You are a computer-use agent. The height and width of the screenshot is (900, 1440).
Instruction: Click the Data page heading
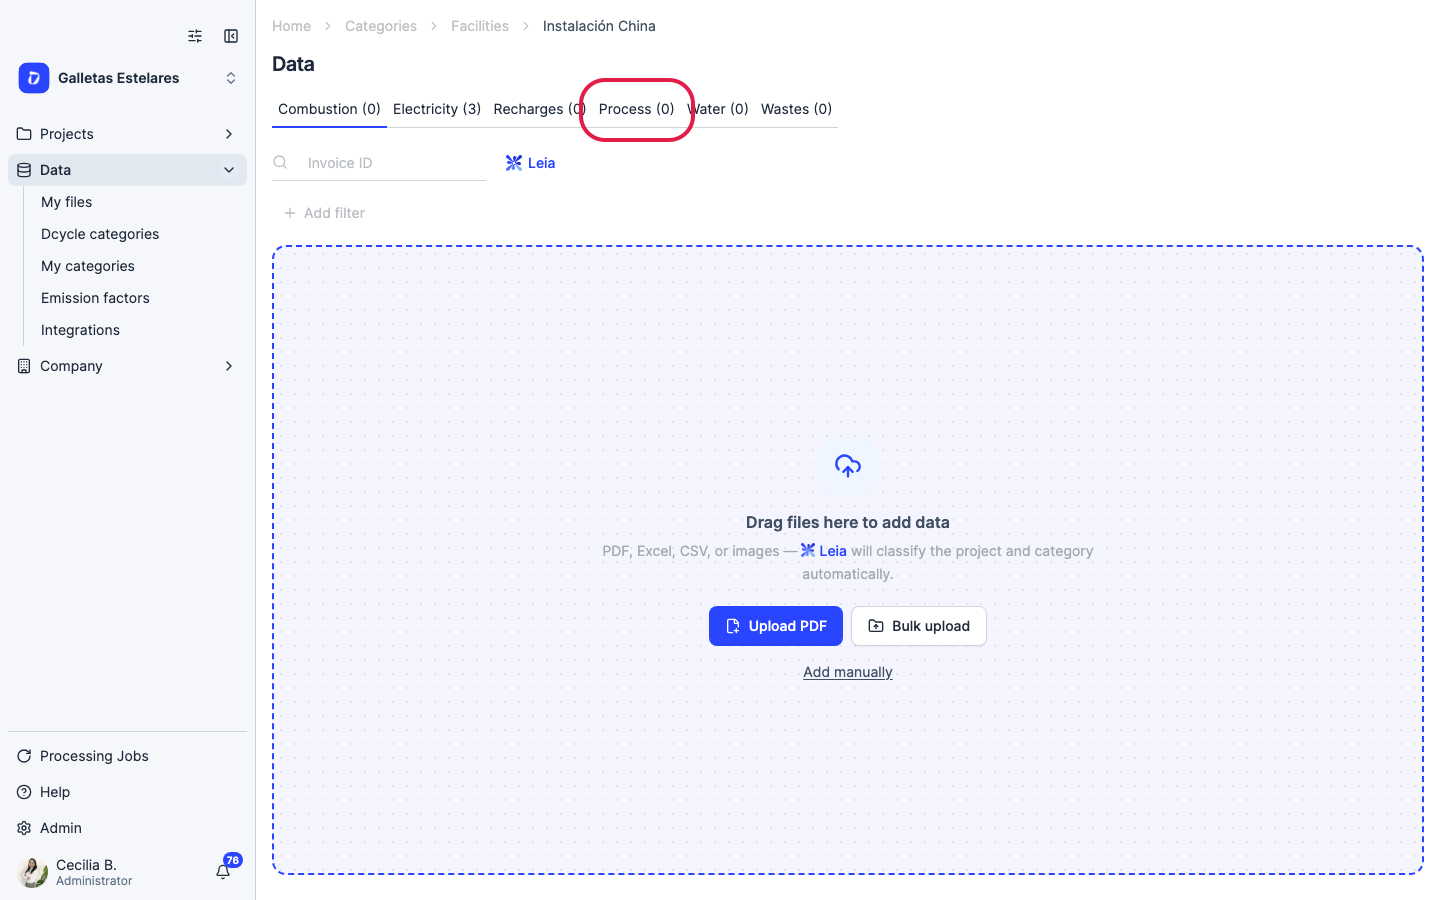click(x=293, y=64)
